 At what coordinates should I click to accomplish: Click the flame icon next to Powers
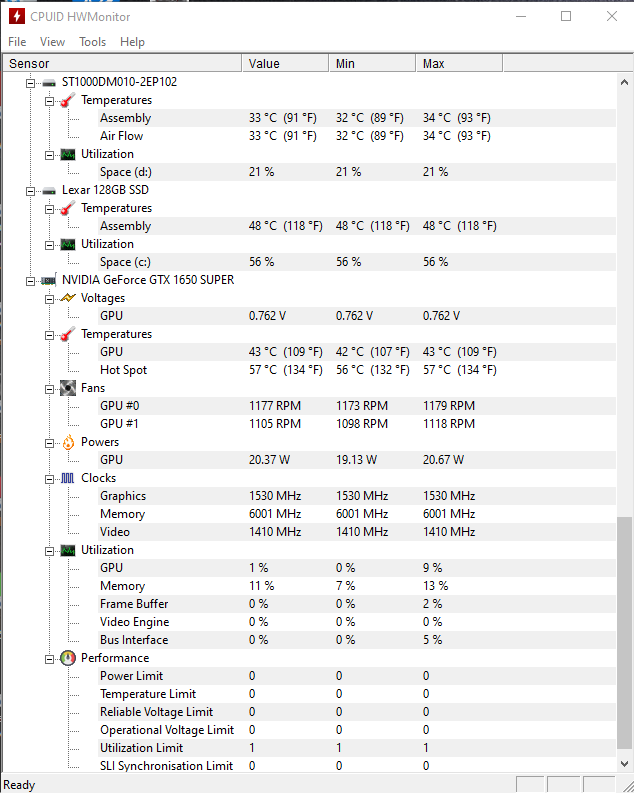[x=68, y=443]
